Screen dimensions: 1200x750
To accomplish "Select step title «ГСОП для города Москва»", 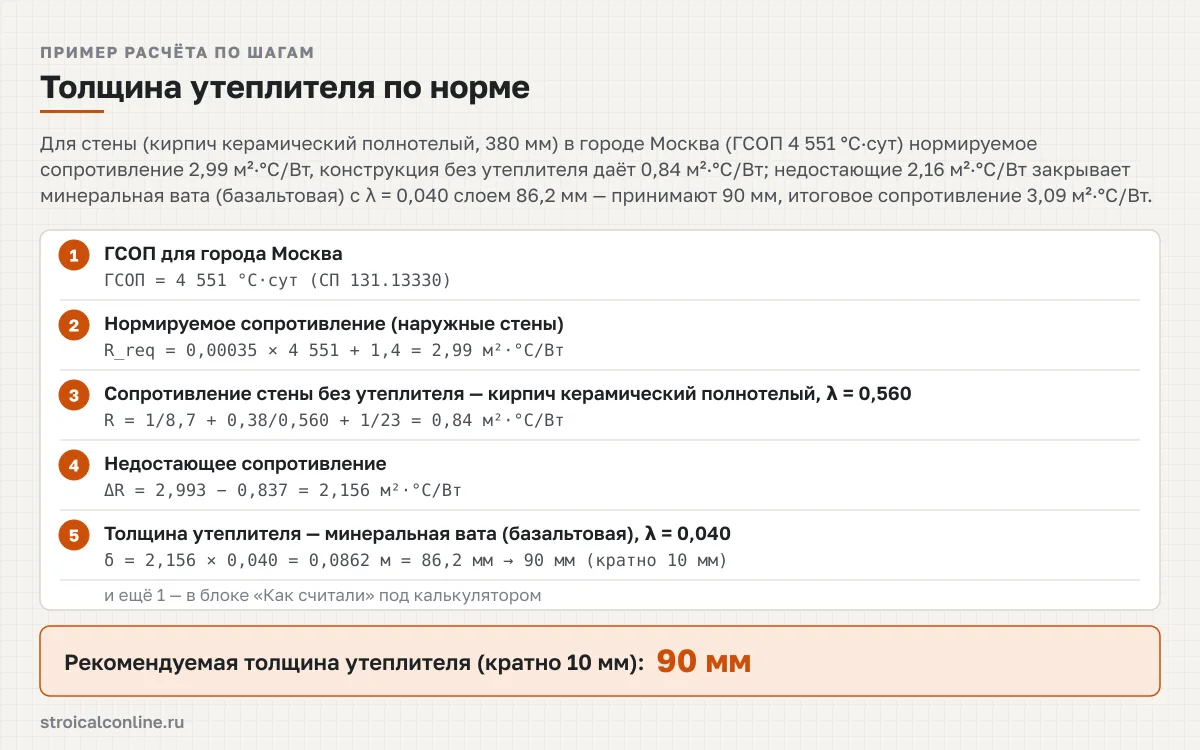I will tap(223, 254).
